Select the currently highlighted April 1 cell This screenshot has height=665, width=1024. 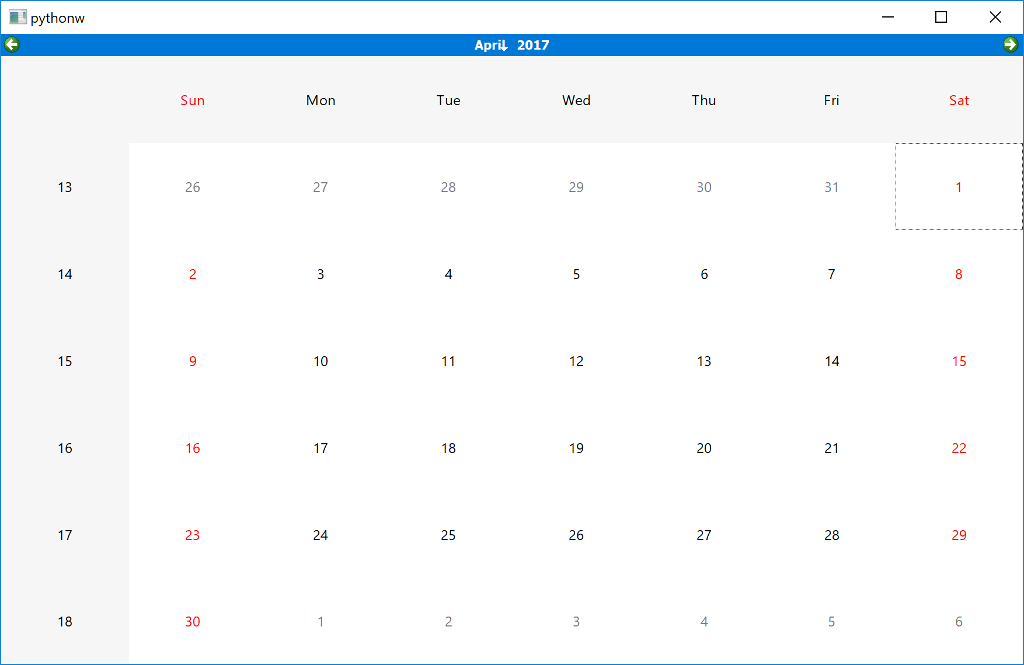(x=958, y=187)
